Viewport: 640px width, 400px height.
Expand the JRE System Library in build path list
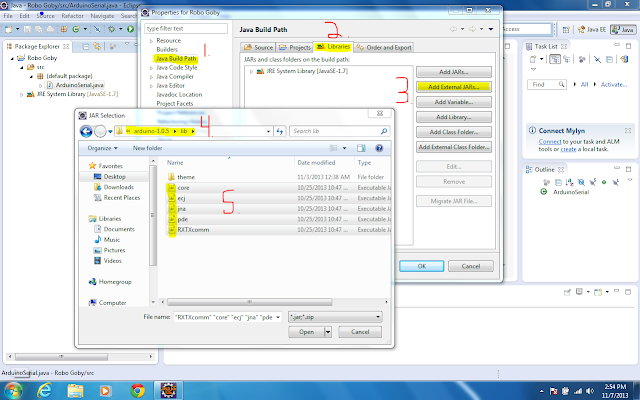click(x=251, y=71)
